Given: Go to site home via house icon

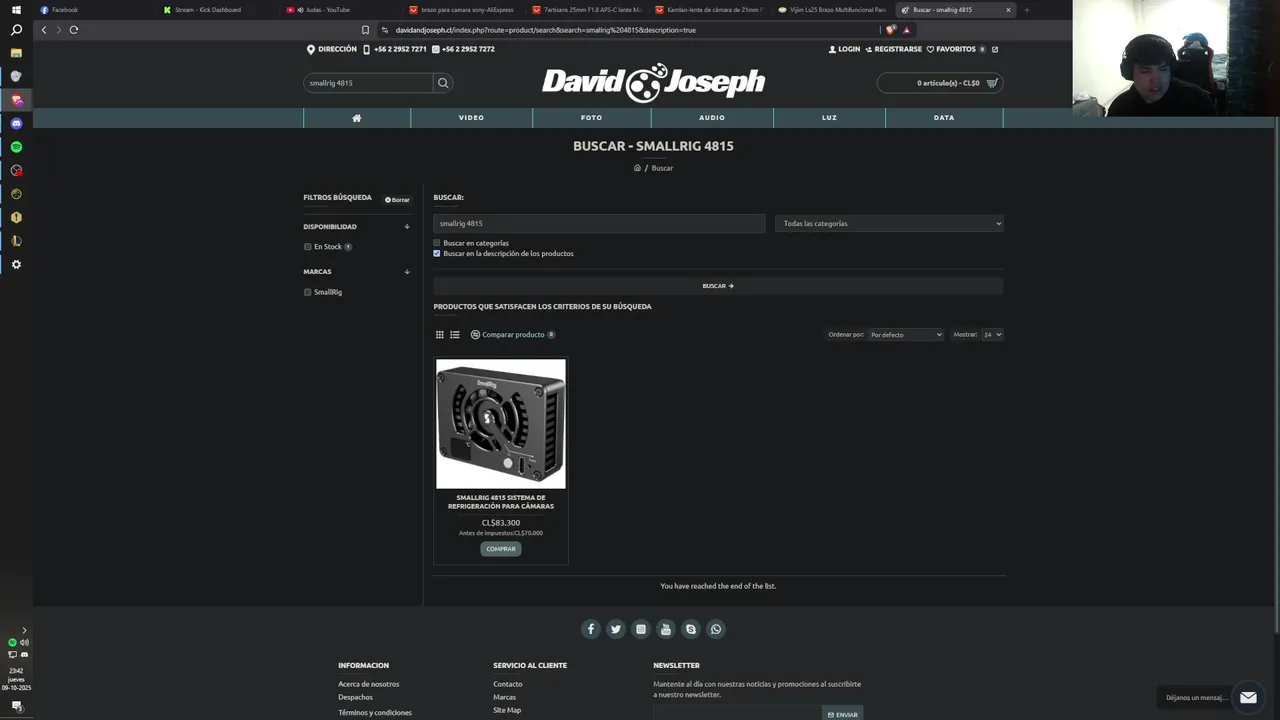Looking at the screenshot, I should pos(357,118).
